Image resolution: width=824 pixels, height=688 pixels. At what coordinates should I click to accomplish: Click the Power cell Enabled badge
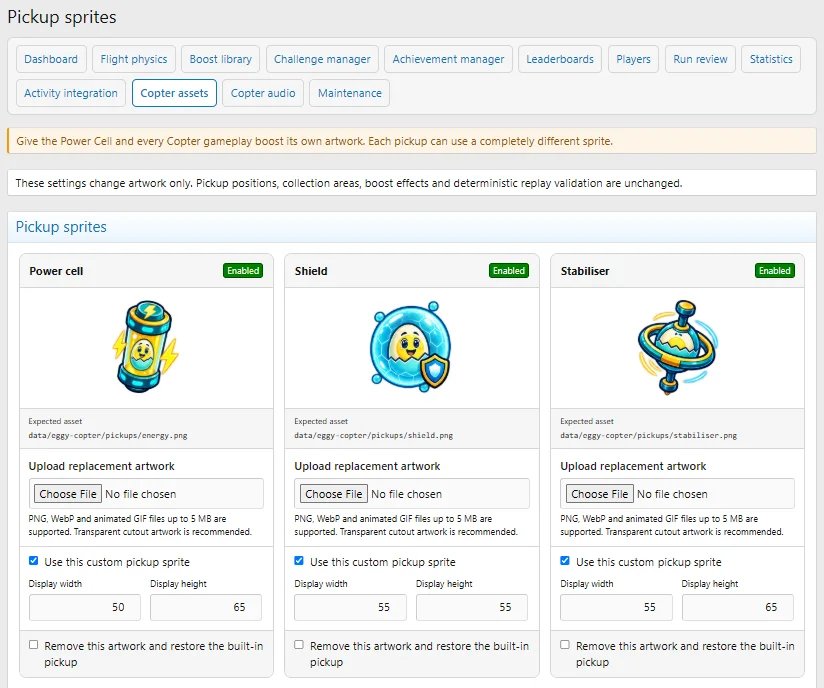(x=243, y=271)
